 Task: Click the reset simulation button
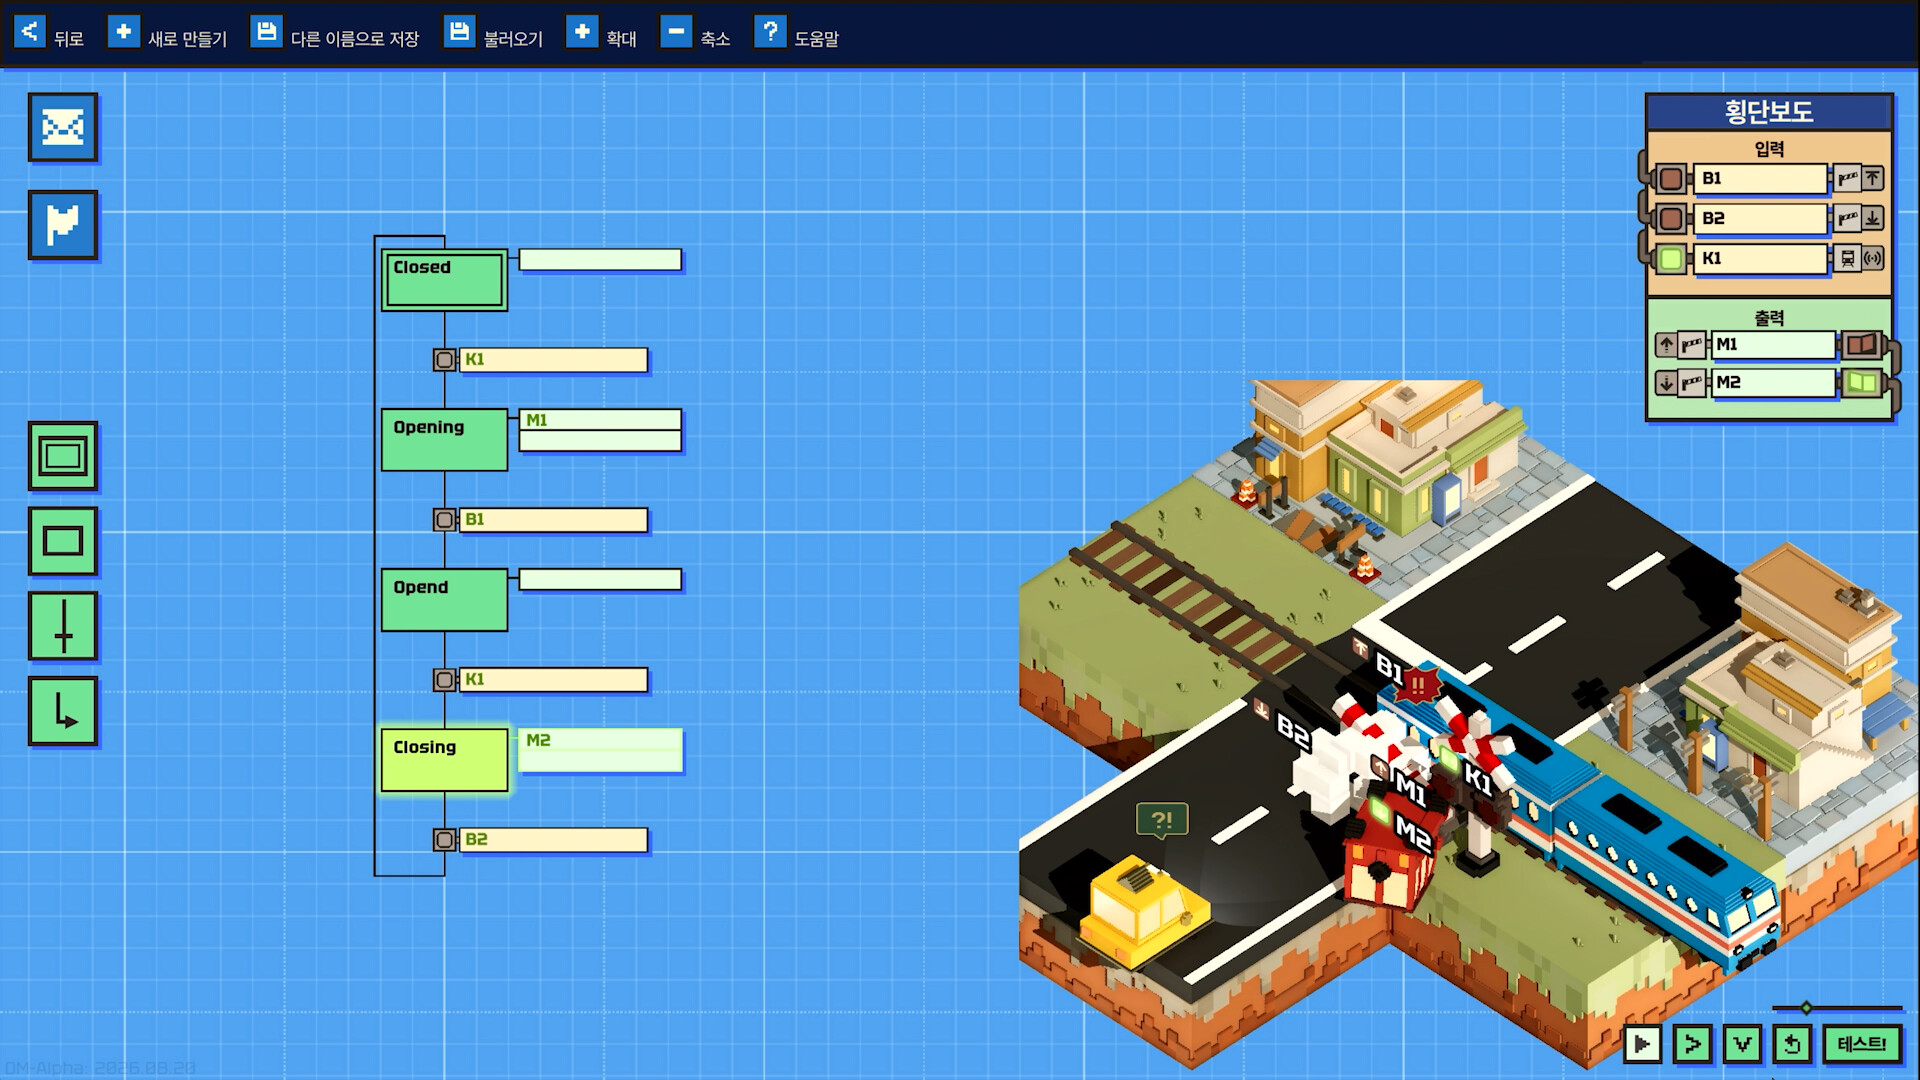click(x=1792, y=1044)
